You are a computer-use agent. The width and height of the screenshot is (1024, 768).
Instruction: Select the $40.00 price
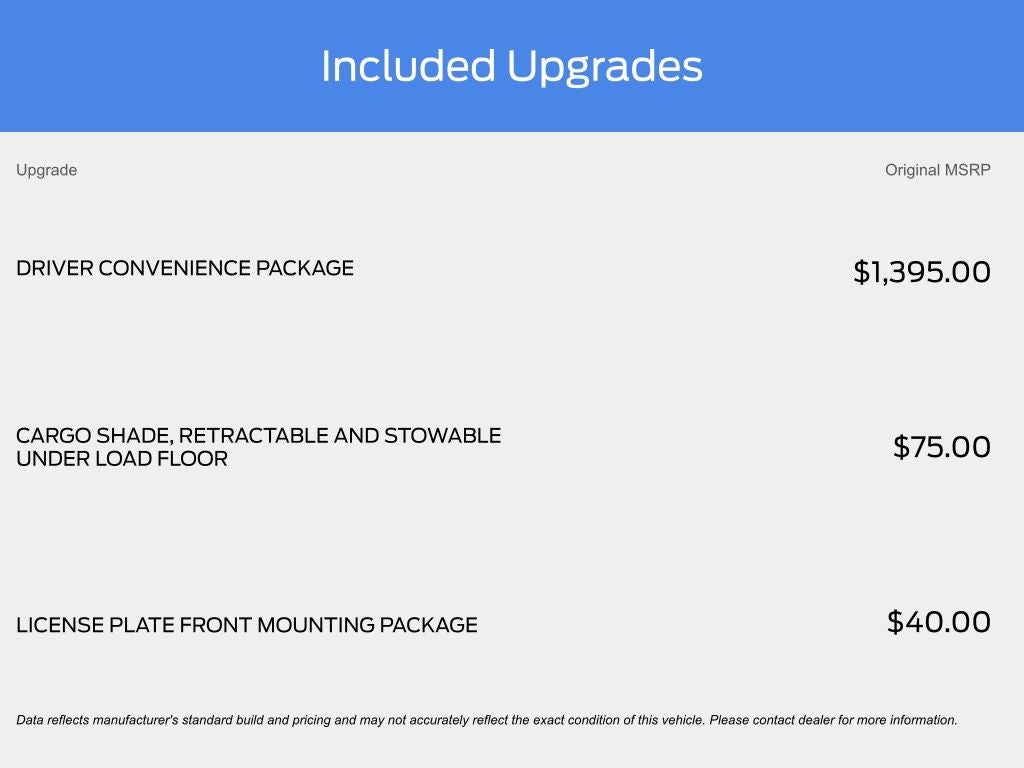[938, 622]
